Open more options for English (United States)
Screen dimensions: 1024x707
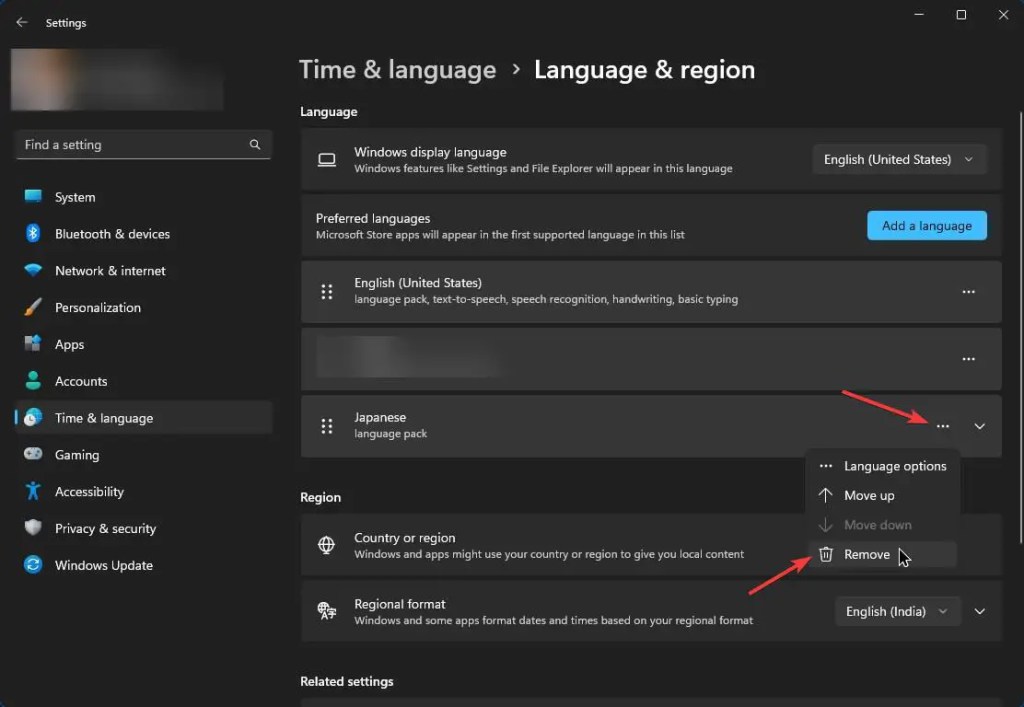(968, 292)
